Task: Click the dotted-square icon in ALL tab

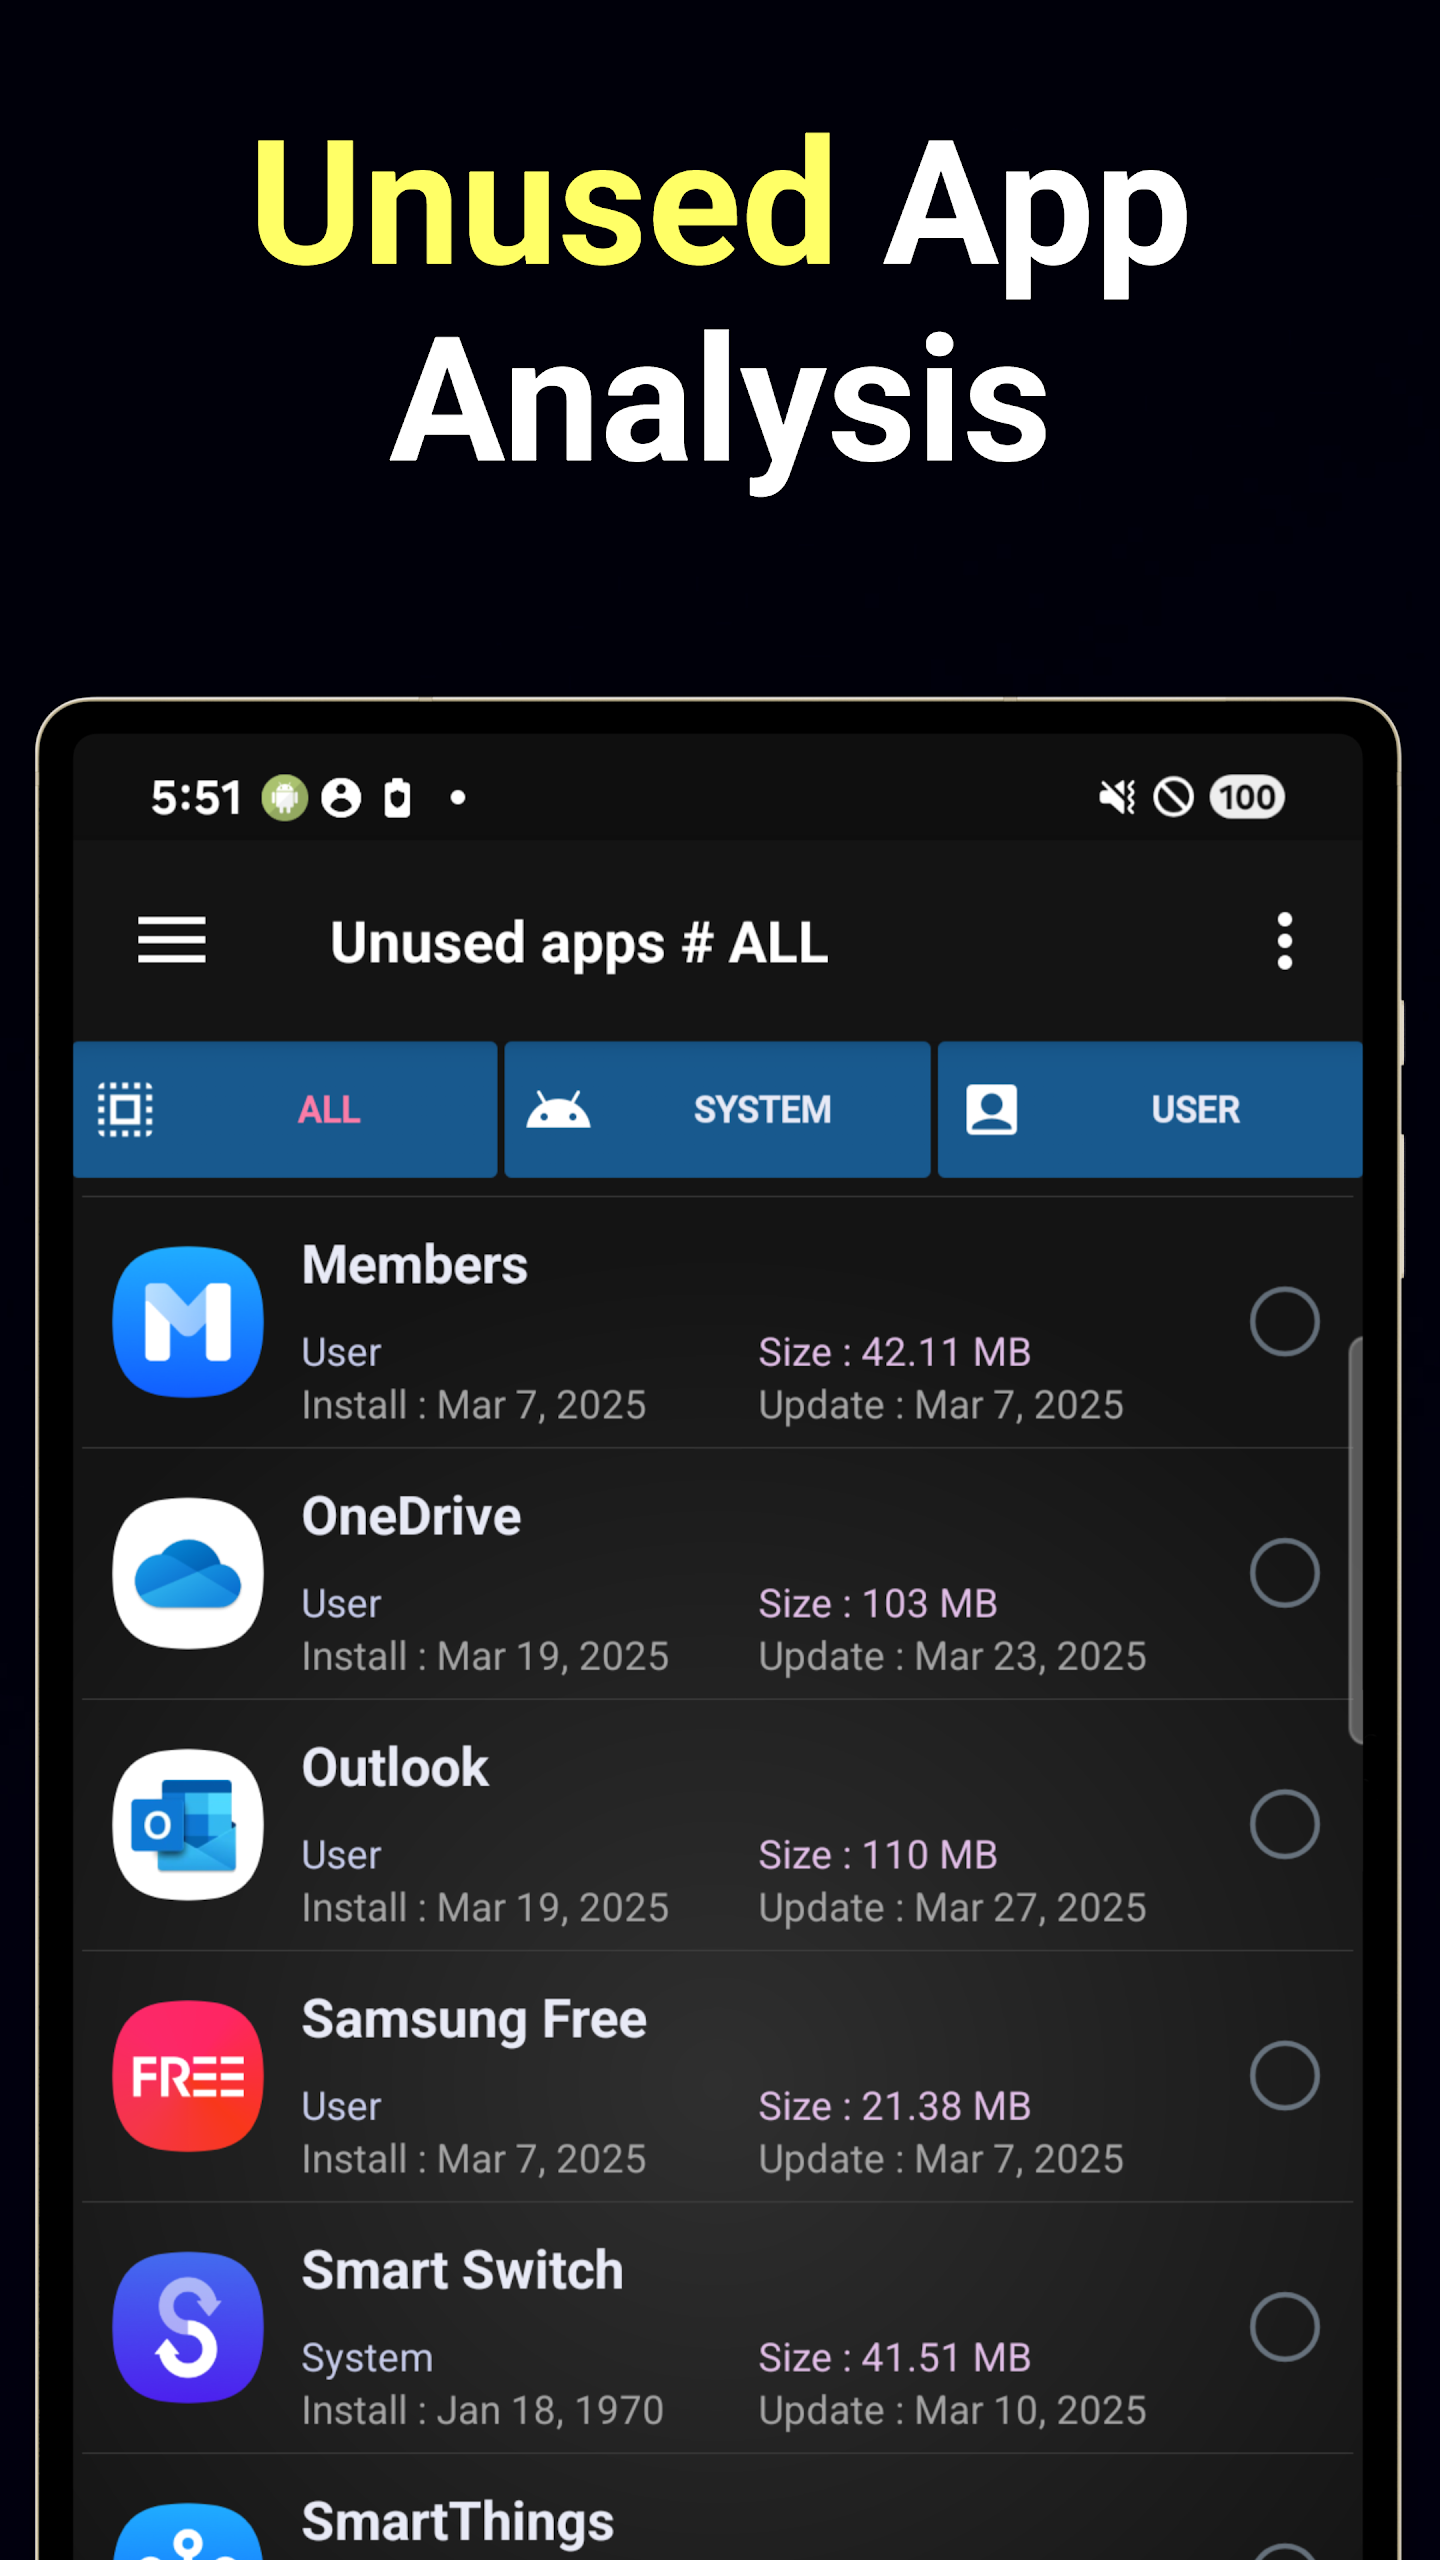Action: click(125, 1109)
